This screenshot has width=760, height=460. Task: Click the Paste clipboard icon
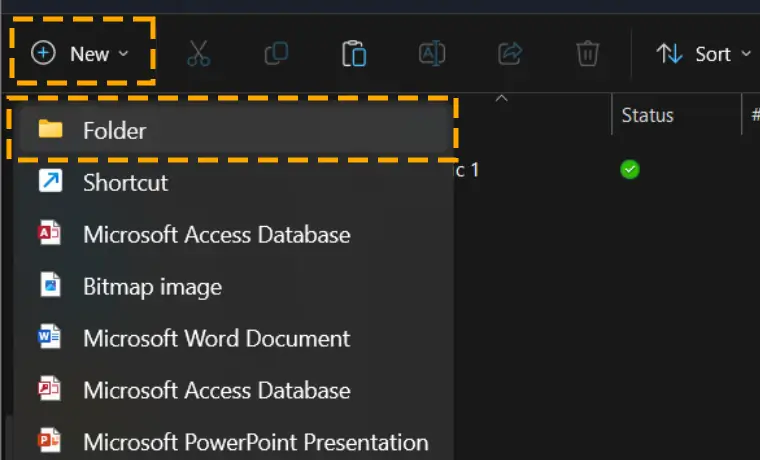[x=354, y=53]
